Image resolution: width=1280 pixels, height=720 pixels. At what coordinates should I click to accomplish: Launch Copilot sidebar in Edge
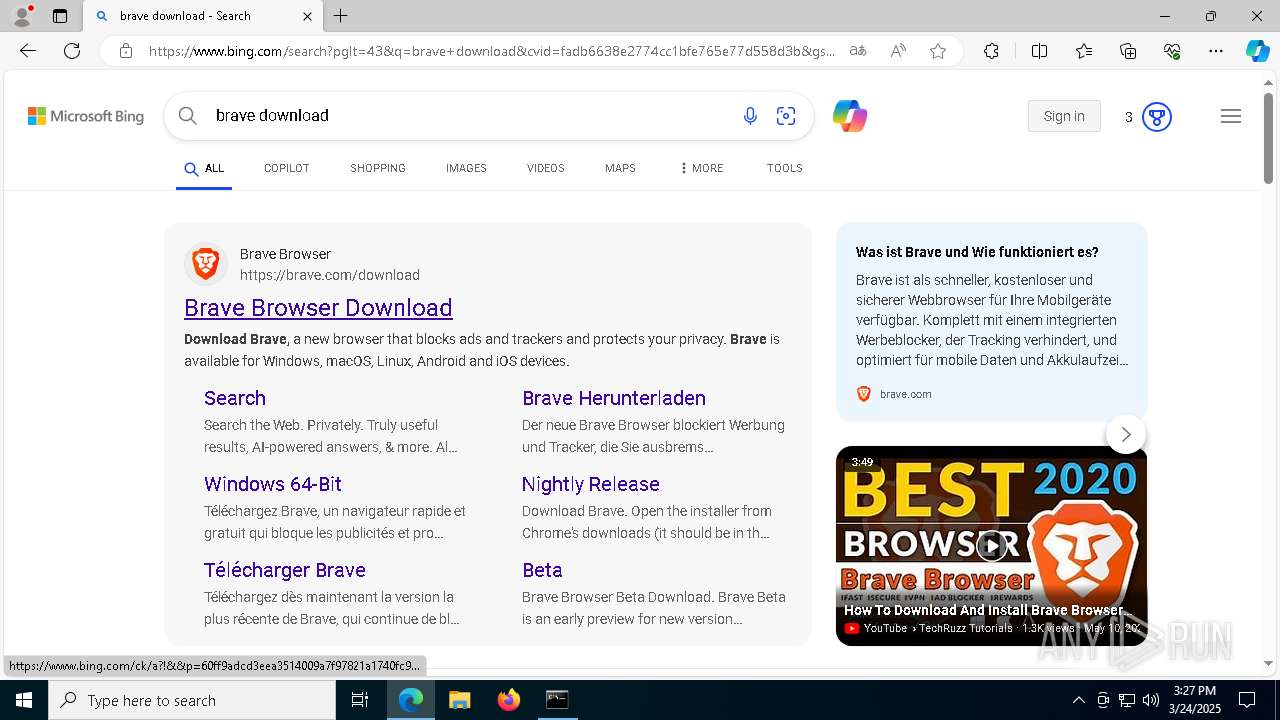click(x=1257, y=51)
